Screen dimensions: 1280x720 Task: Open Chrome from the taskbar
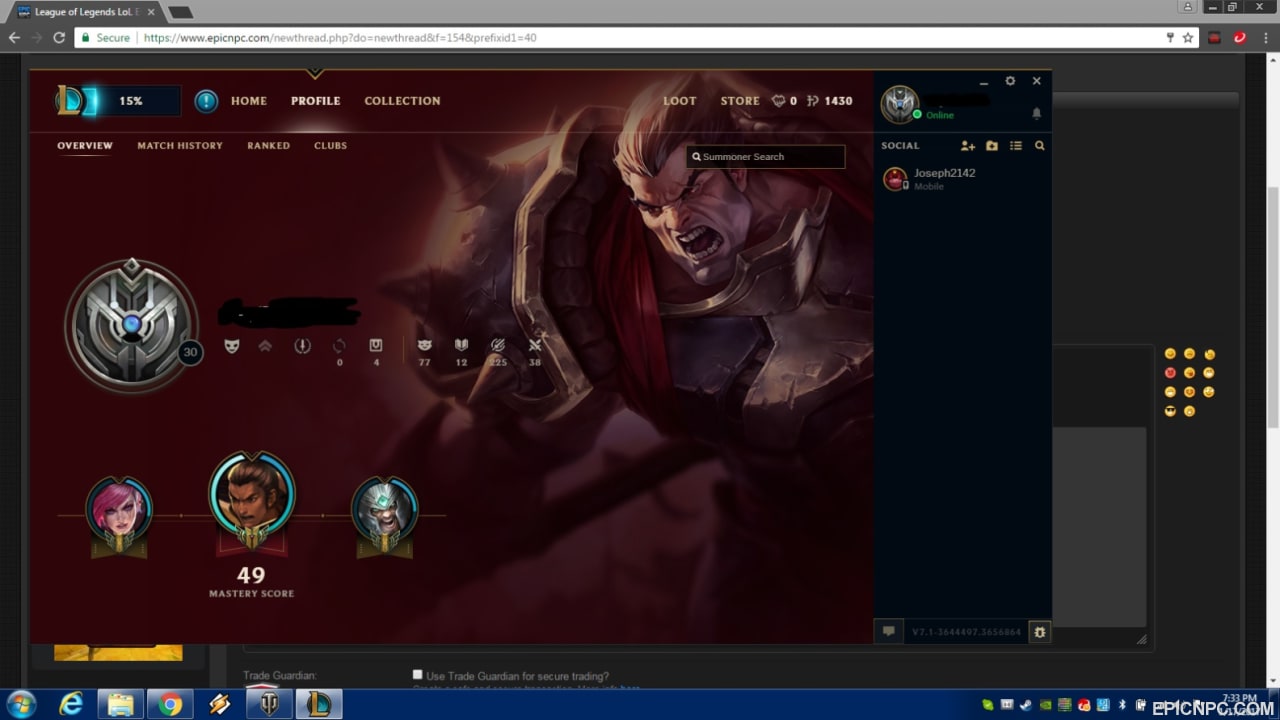coord(170,704)
